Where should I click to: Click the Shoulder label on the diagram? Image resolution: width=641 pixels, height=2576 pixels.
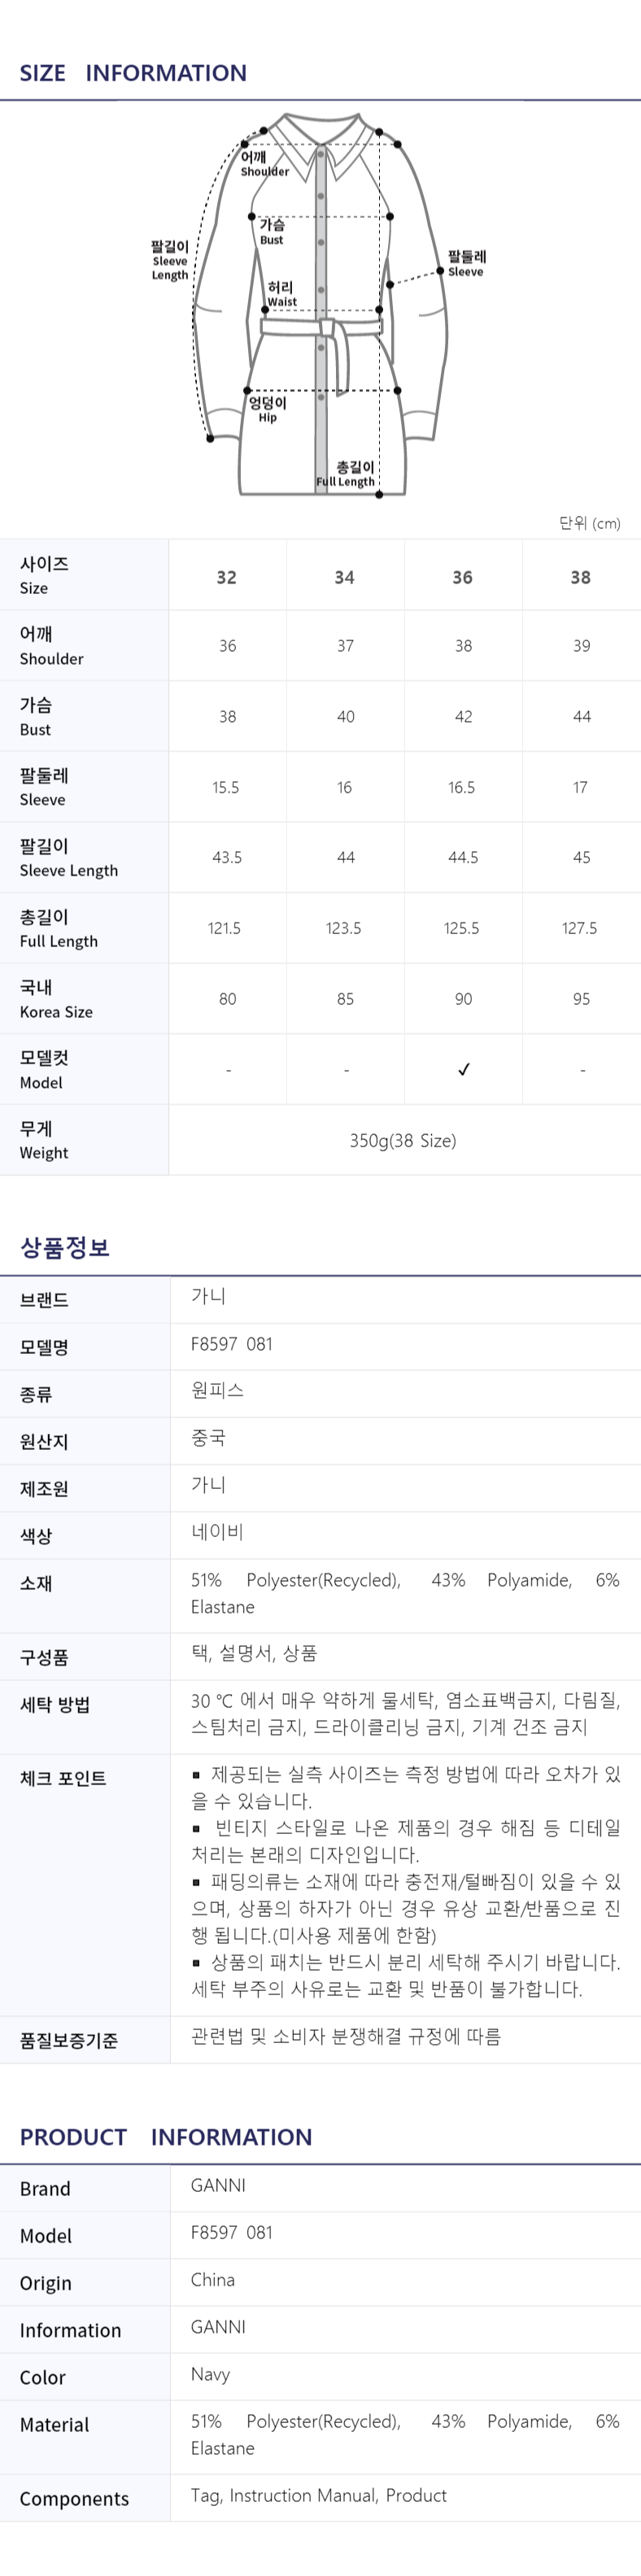pyautogui.click(x=264, y=164)
